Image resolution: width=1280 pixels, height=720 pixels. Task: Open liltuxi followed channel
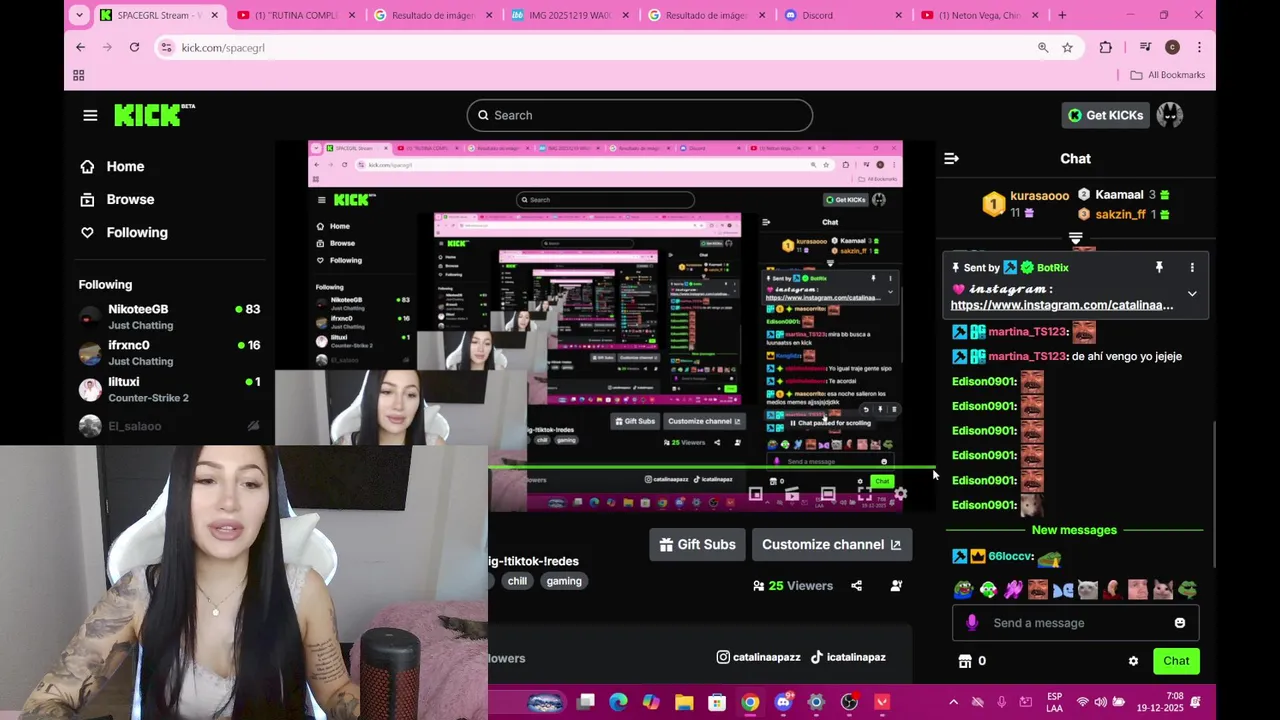pyautogui.click(x=170, y=389)
